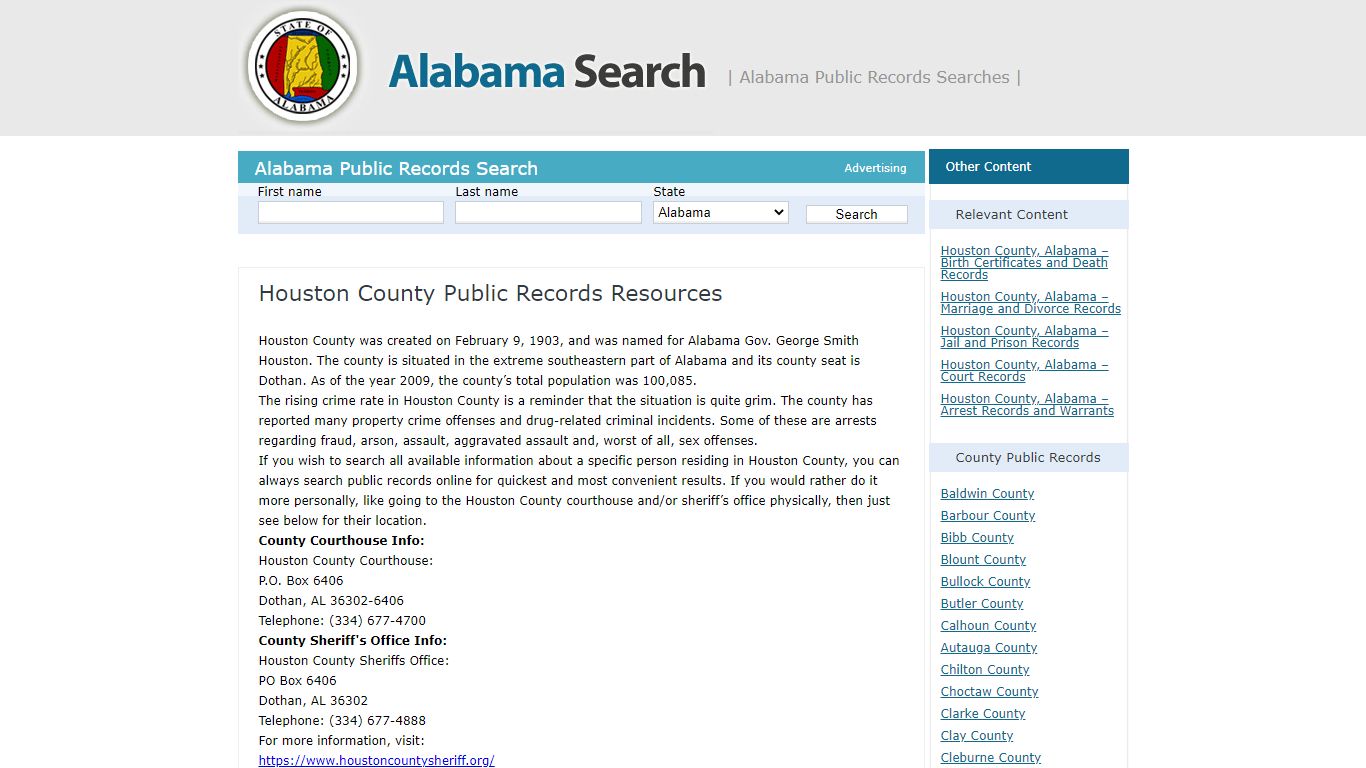Go to Bullock County records
The width and height of the screenshot is (1366, 768).
pos(985,582)
